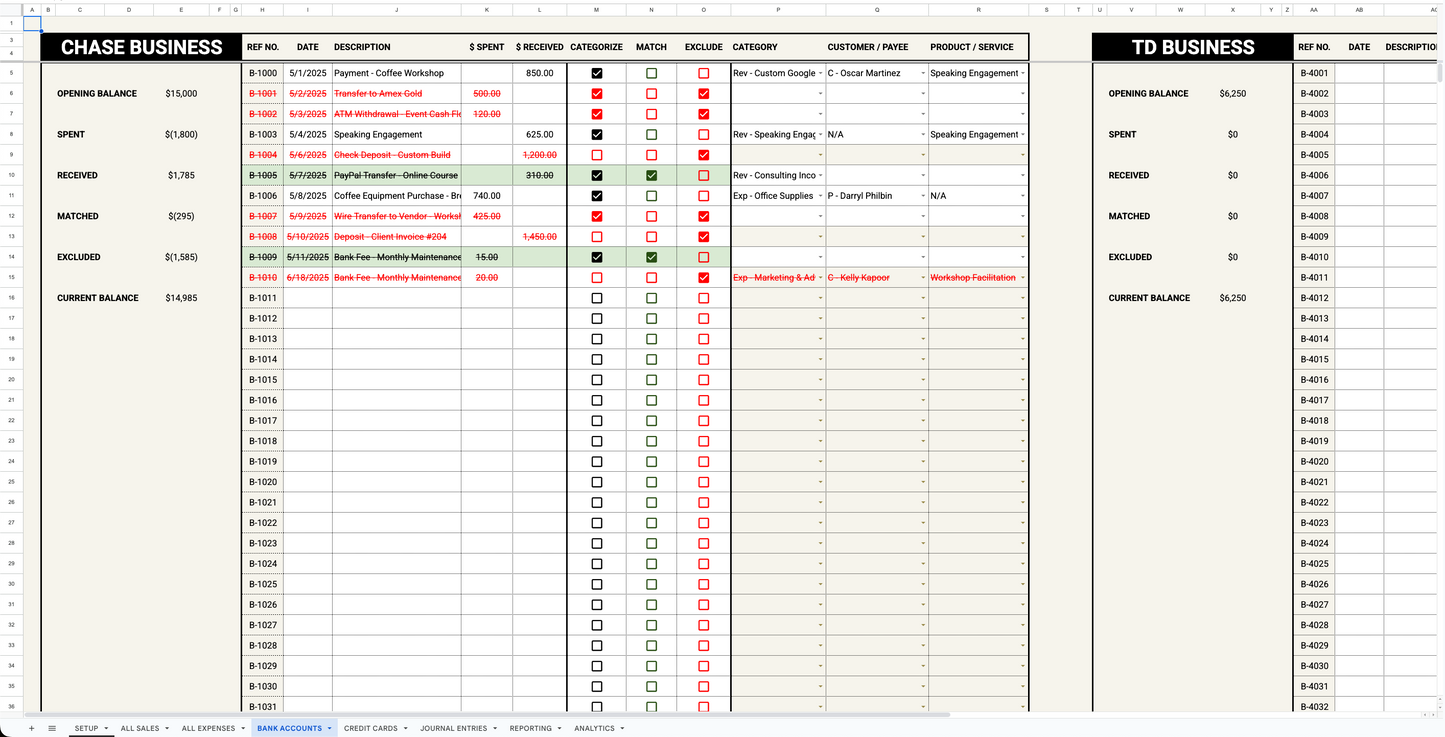Image resolution: width=1445 pixels, height=737 pixels.
Task: Open the PRODUCT/SERVICE dropdown for B-1003
Action: [1021, 134]
